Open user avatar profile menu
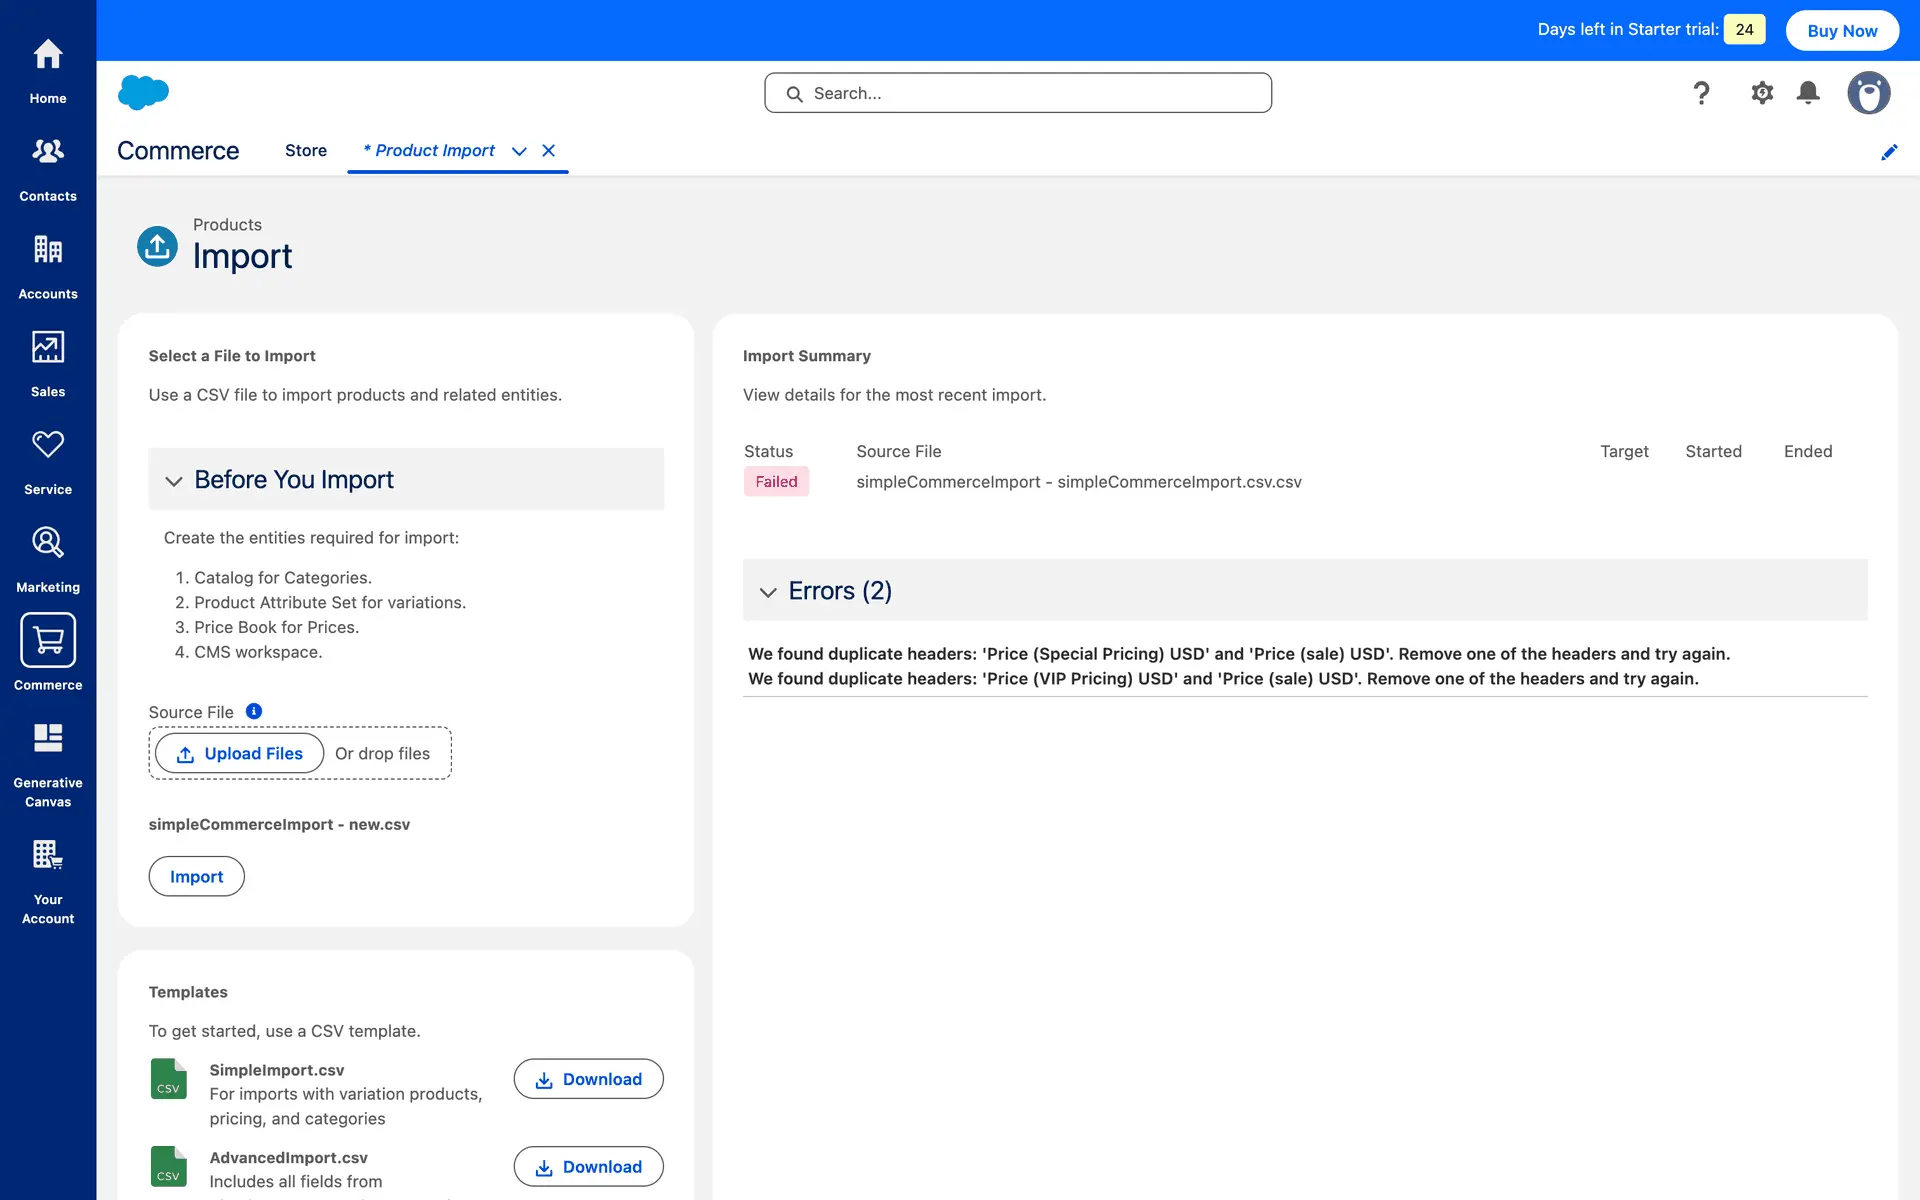Viewport: 1920px width, 1200px height. tap(1868, 93)
